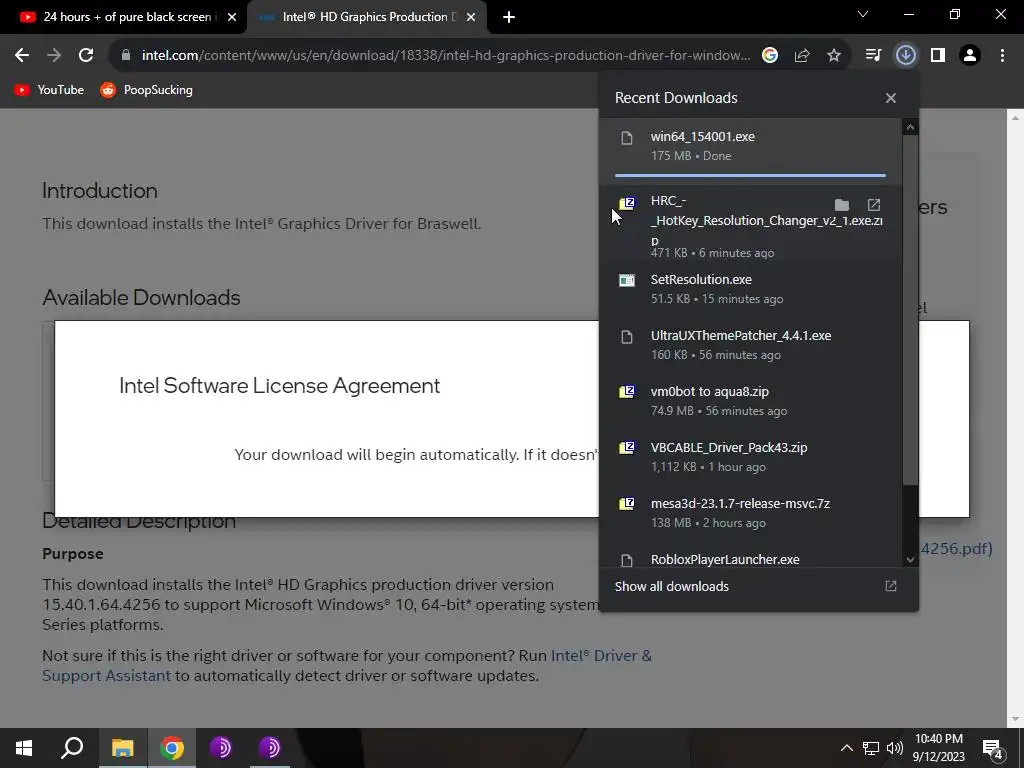Close the 24 hours black screen tab
1024x768 pixels.
pos(232,17)
